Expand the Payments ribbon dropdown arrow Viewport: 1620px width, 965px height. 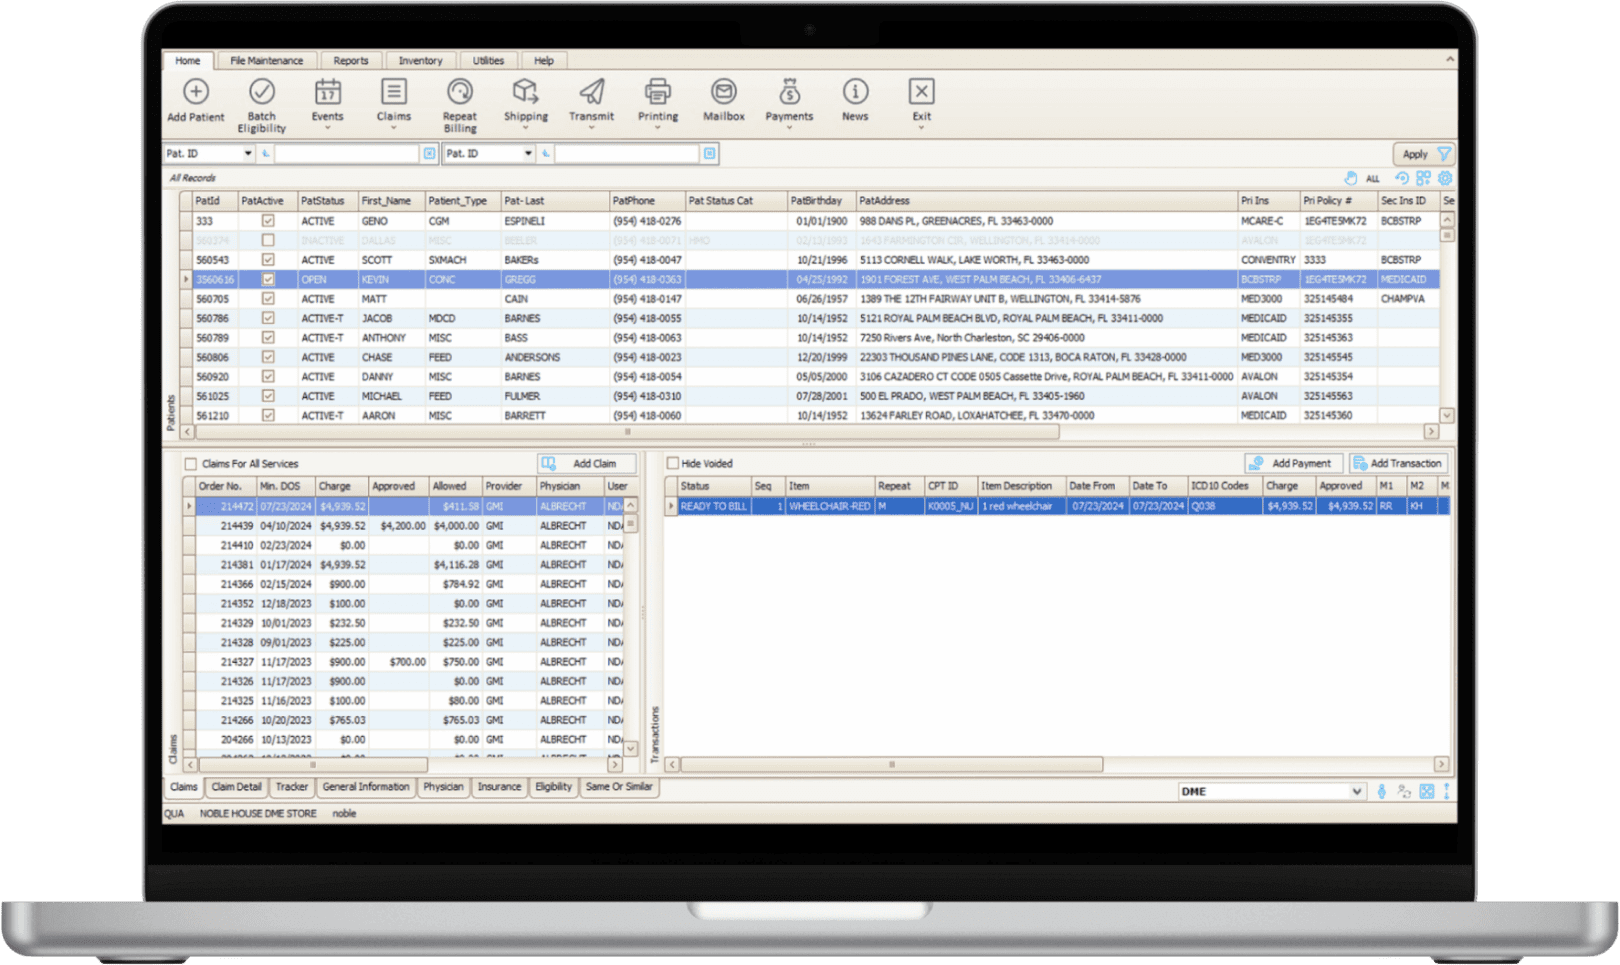click(x=789, y=128)
